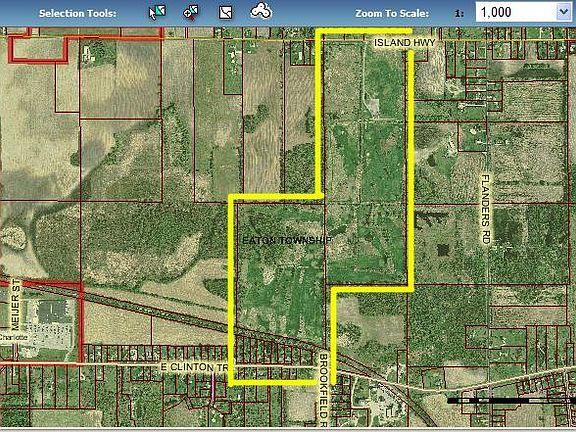The width and height of the screenshot is (576, 432).
Task: Click the E CLINTON TR road label
Action: [194, 367]
